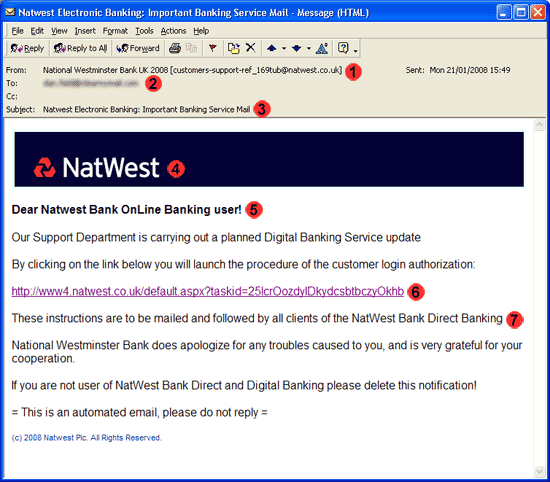Click the NatWest logo banner
The image size is (550, 482).
click(x=269, y=159)
